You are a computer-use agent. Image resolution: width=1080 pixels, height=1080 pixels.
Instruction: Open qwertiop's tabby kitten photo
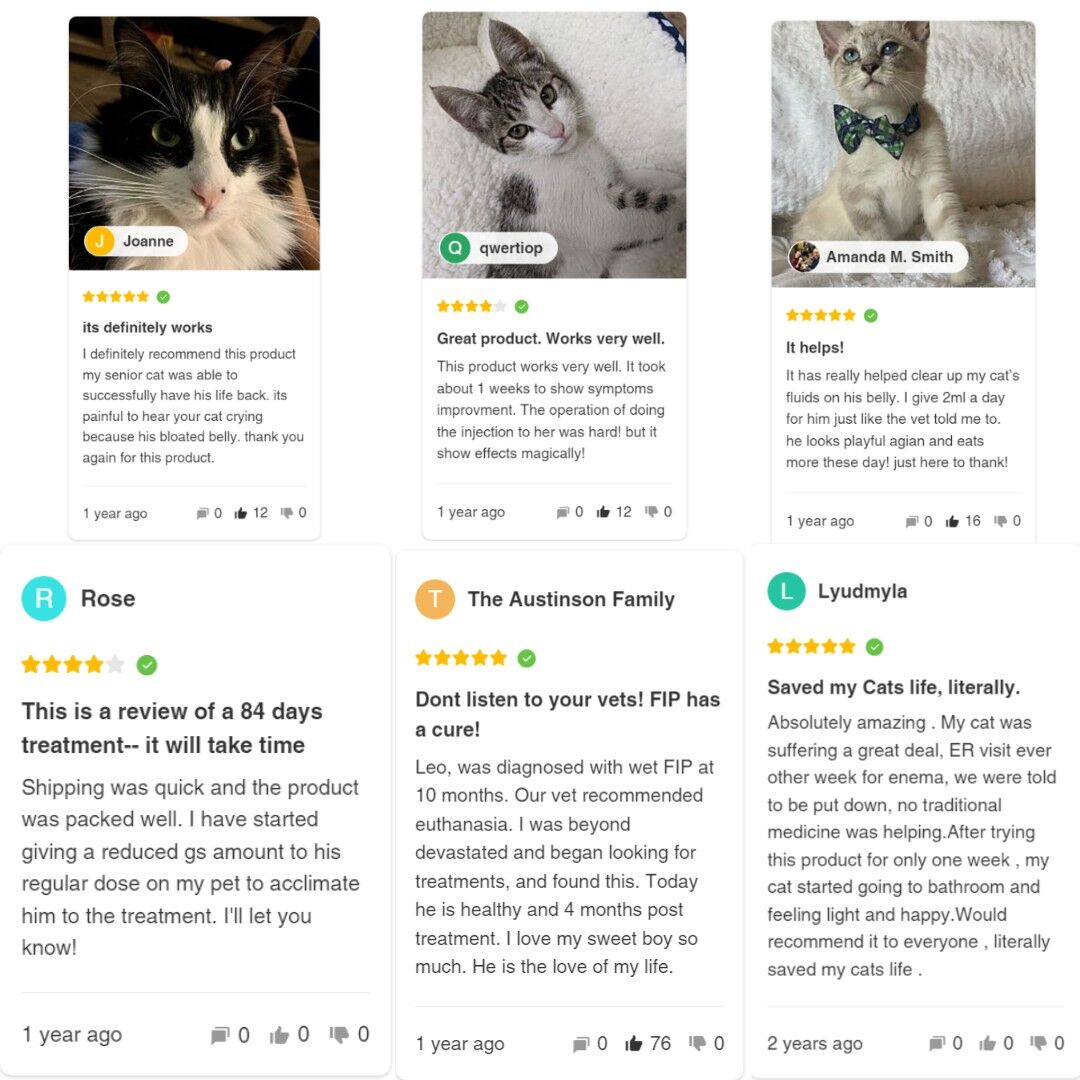click(554, 145)
